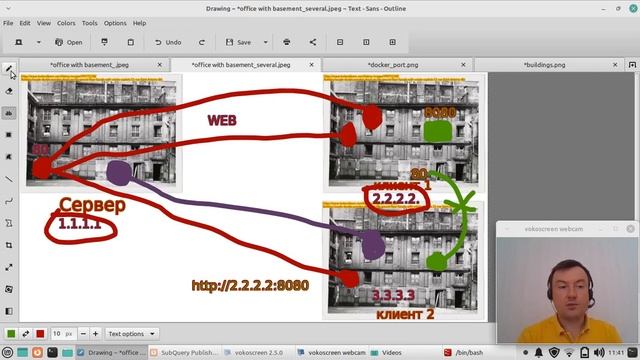Click the Open button

click(x=69, y=42)
